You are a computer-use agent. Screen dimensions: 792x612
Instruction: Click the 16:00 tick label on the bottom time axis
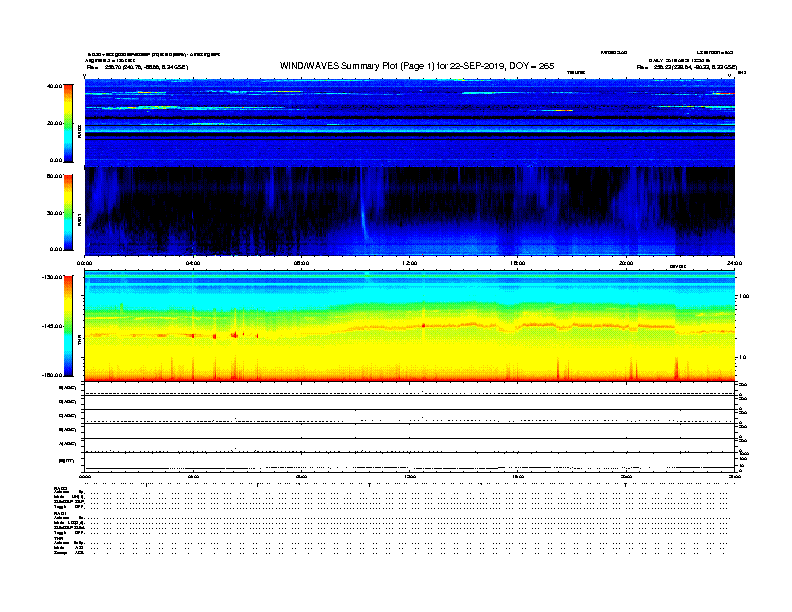coord(518,477)
